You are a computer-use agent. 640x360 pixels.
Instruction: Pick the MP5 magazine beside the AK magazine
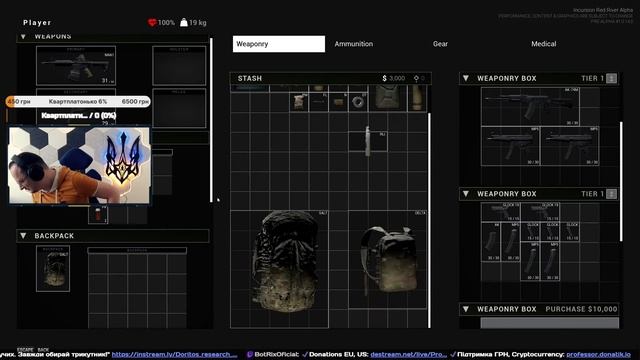[511, 242]
